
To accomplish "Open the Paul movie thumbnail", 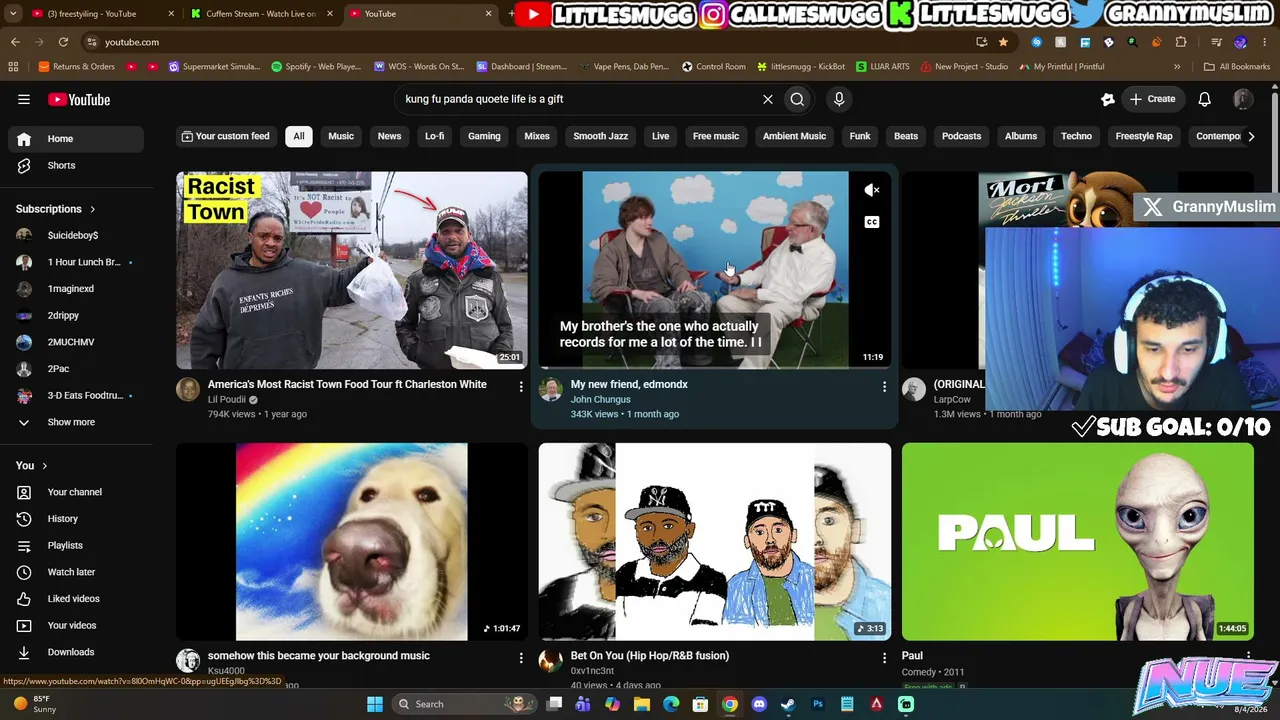I will pos(1077,541).
